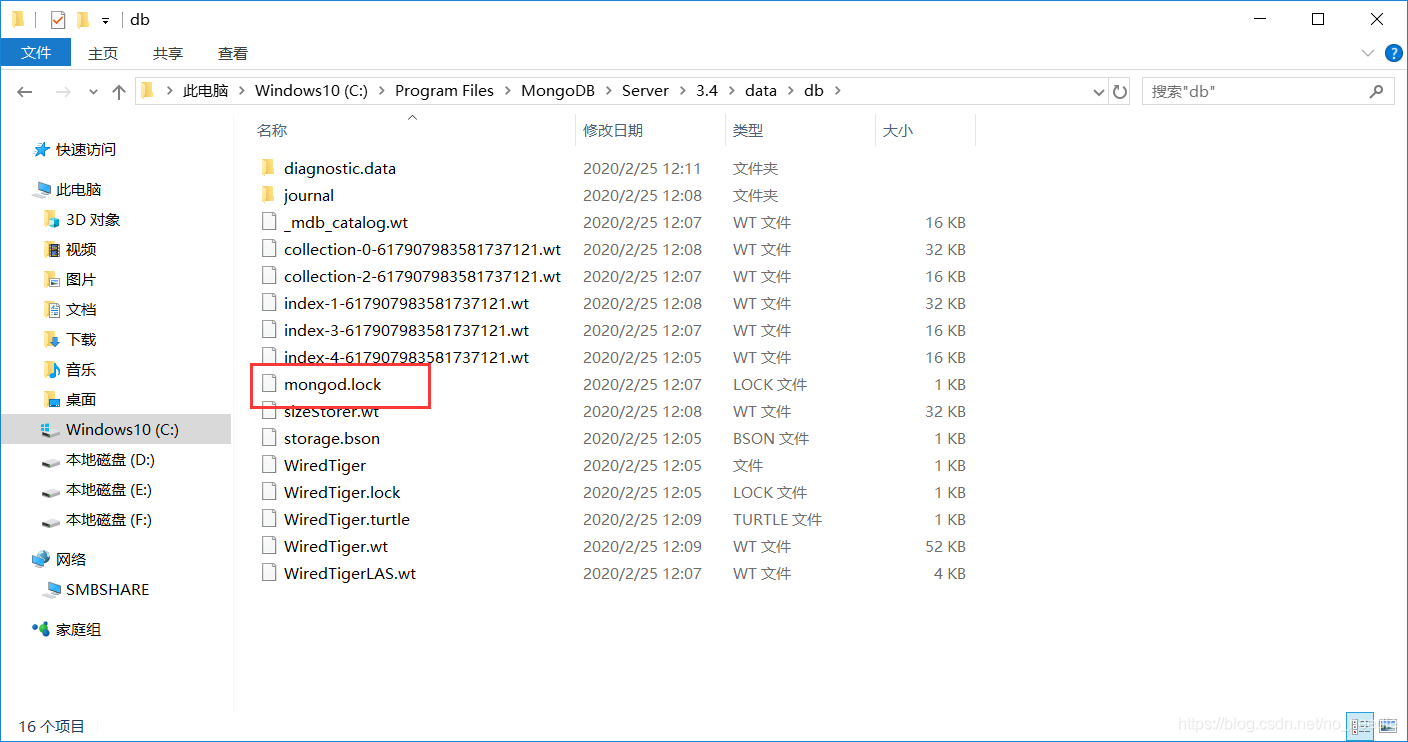Sort files by the 名称 column header
The image size is (1408, 742).
tap(271, 129)
